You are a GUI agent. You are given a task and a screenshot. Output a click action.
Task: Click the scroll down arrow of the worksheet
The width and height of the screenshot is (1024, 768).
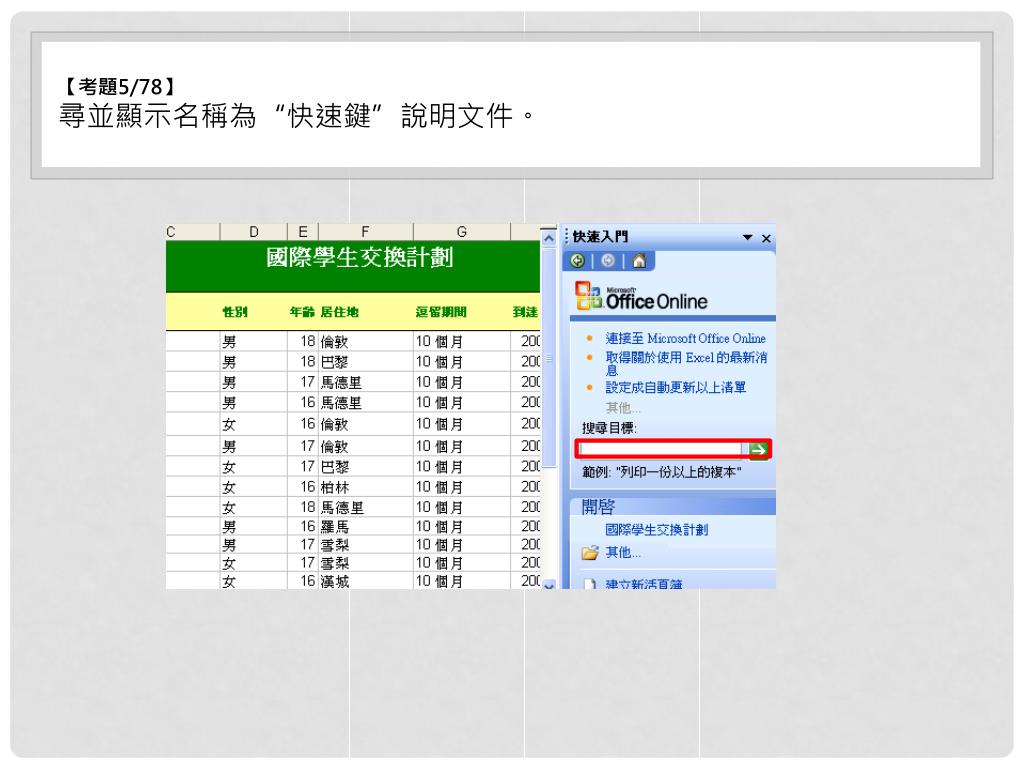(549, 584)
